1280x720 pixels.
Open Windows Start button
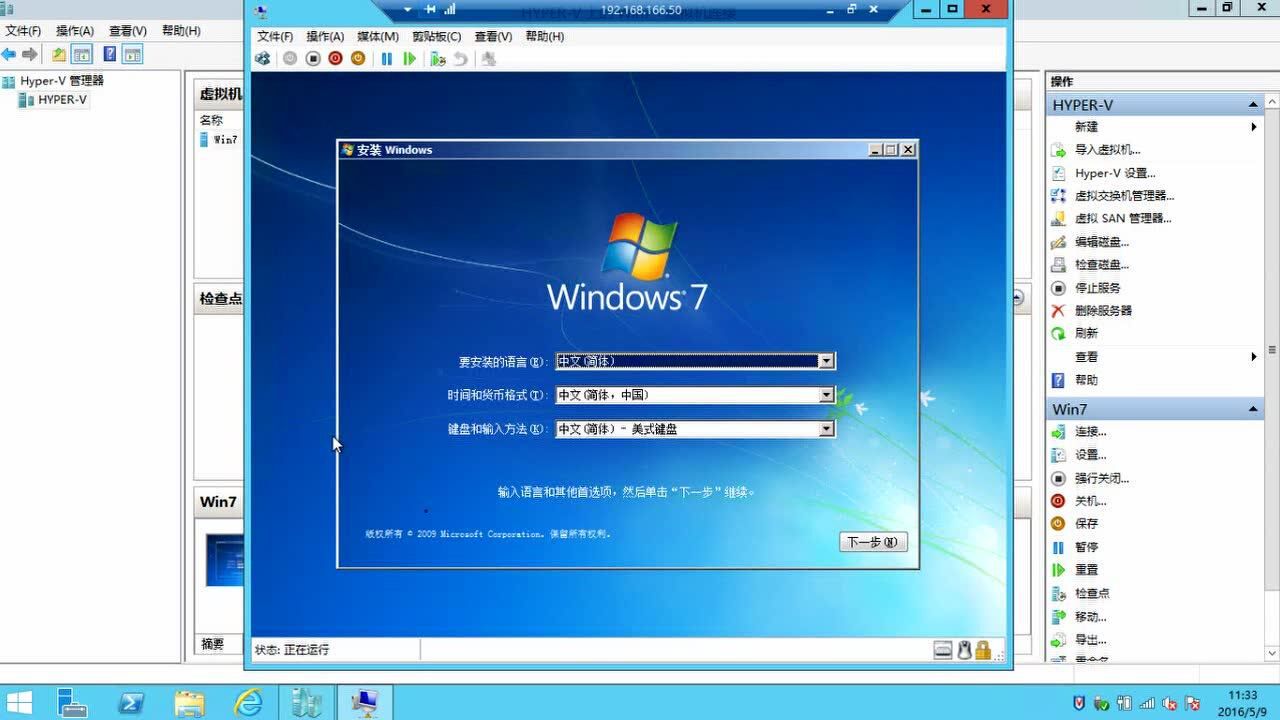pyautogui.click(x=18, y=702)
